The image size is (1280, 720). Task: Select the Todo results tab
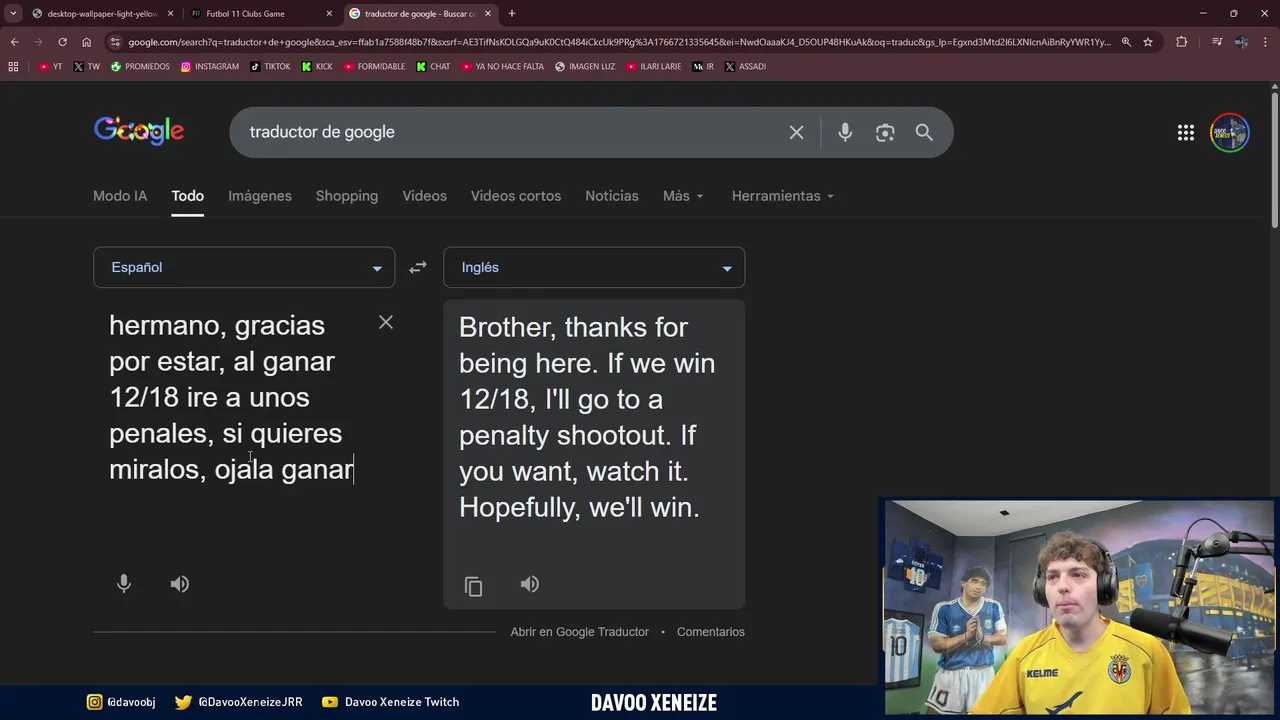pos(187,196)
